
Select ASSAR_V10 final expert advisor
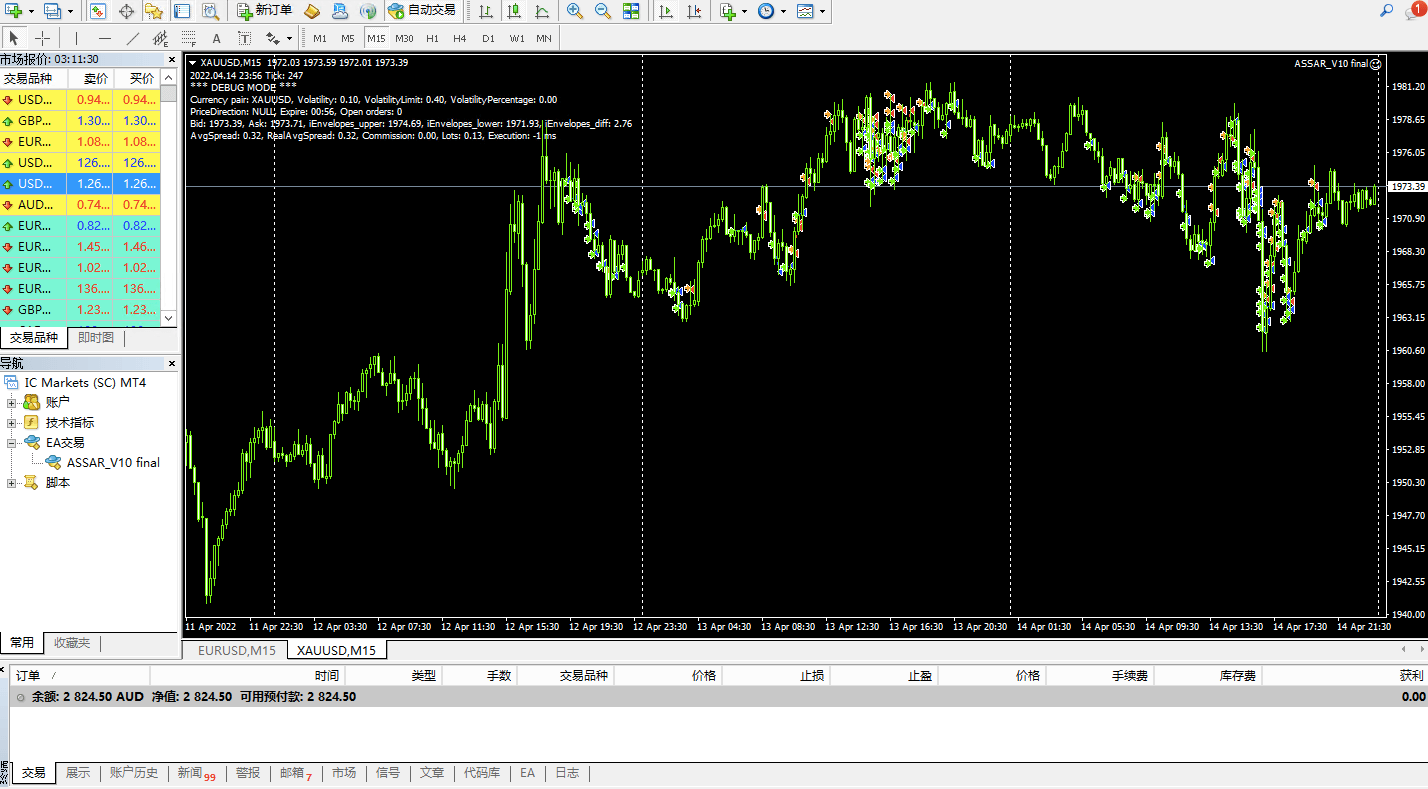113,462
